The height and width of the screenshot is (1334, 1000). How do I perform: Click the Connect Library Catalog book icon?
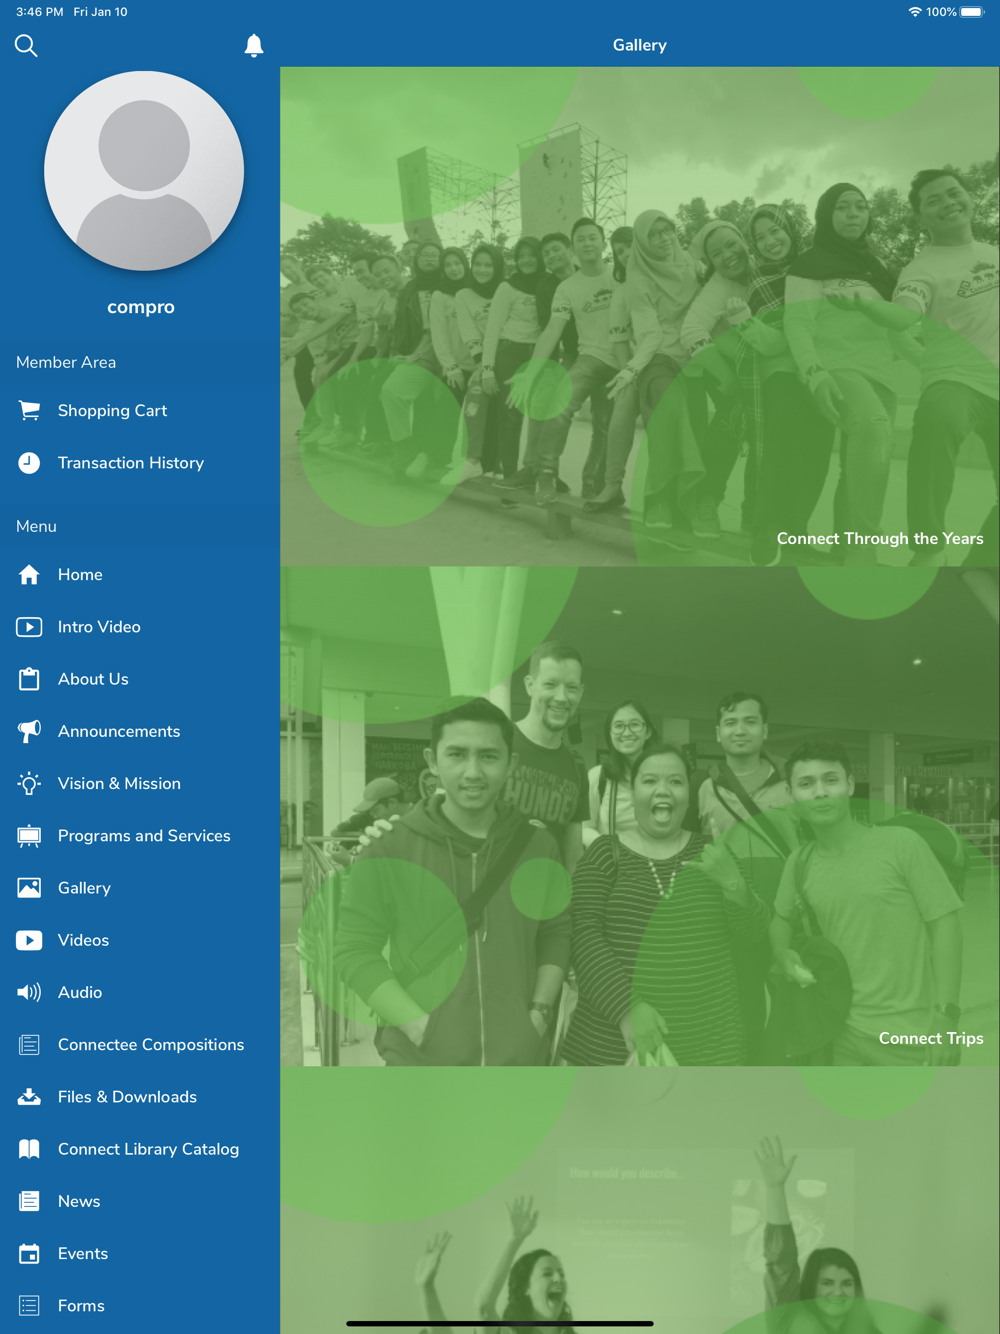pyautogui.click(x=29, y=1149)
